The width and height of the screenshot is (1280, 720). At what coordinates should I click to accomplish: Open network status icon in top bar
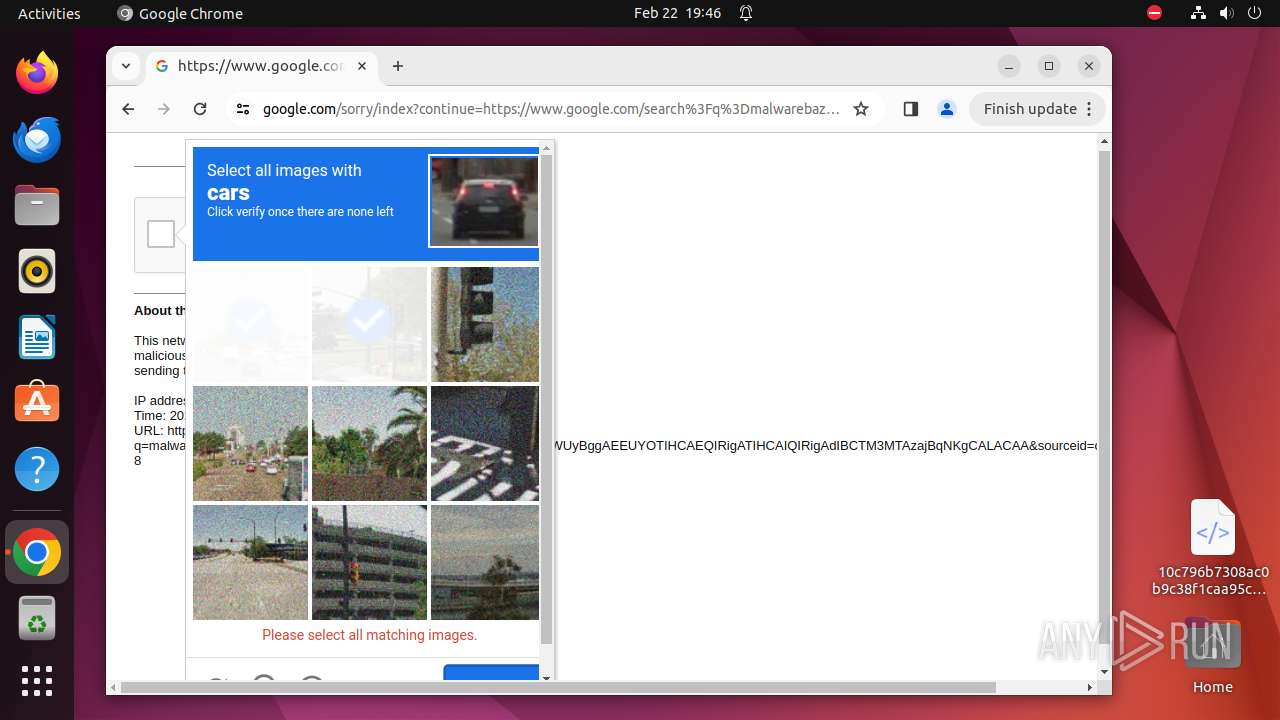[1198, 13]
